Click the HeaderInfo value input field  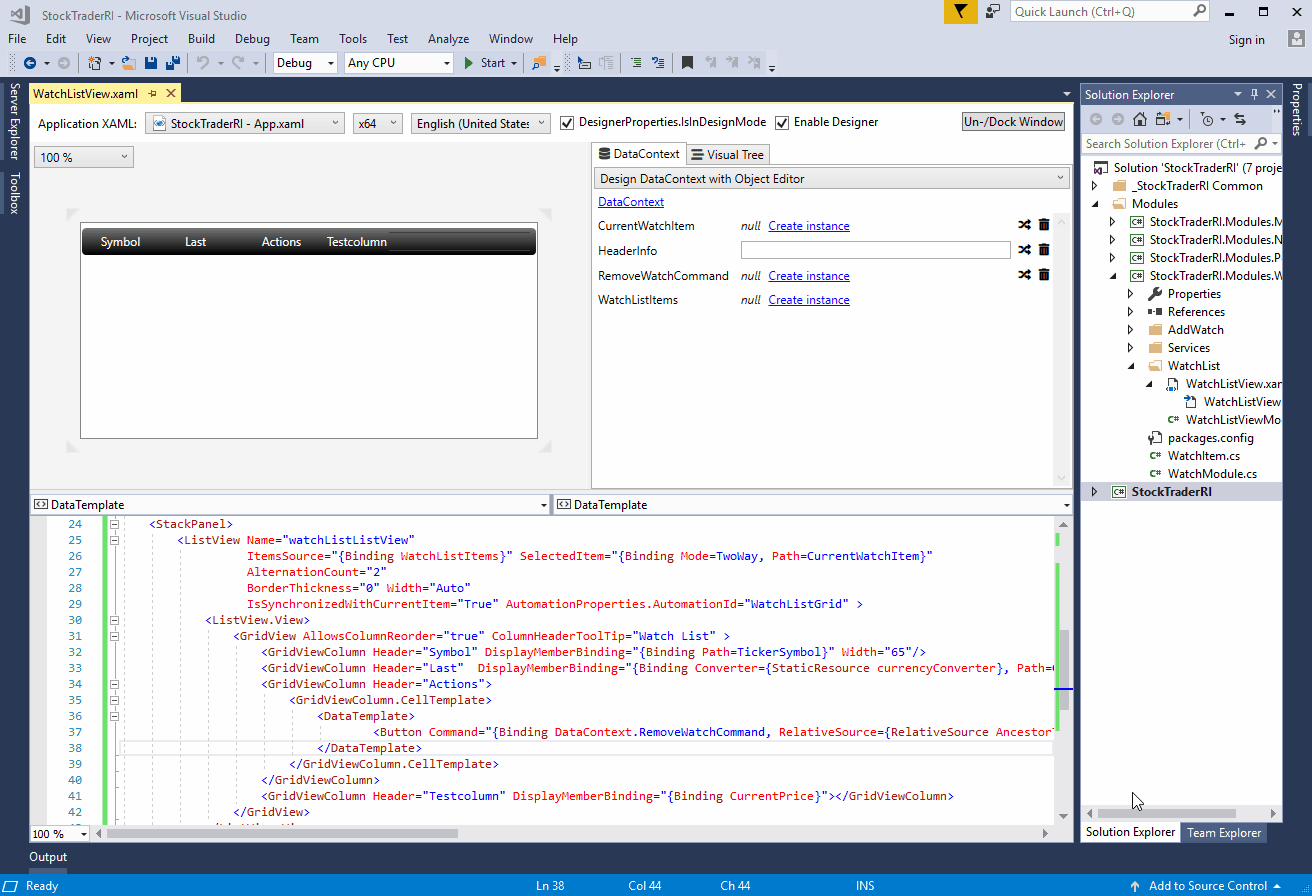[x=875, y=249]
